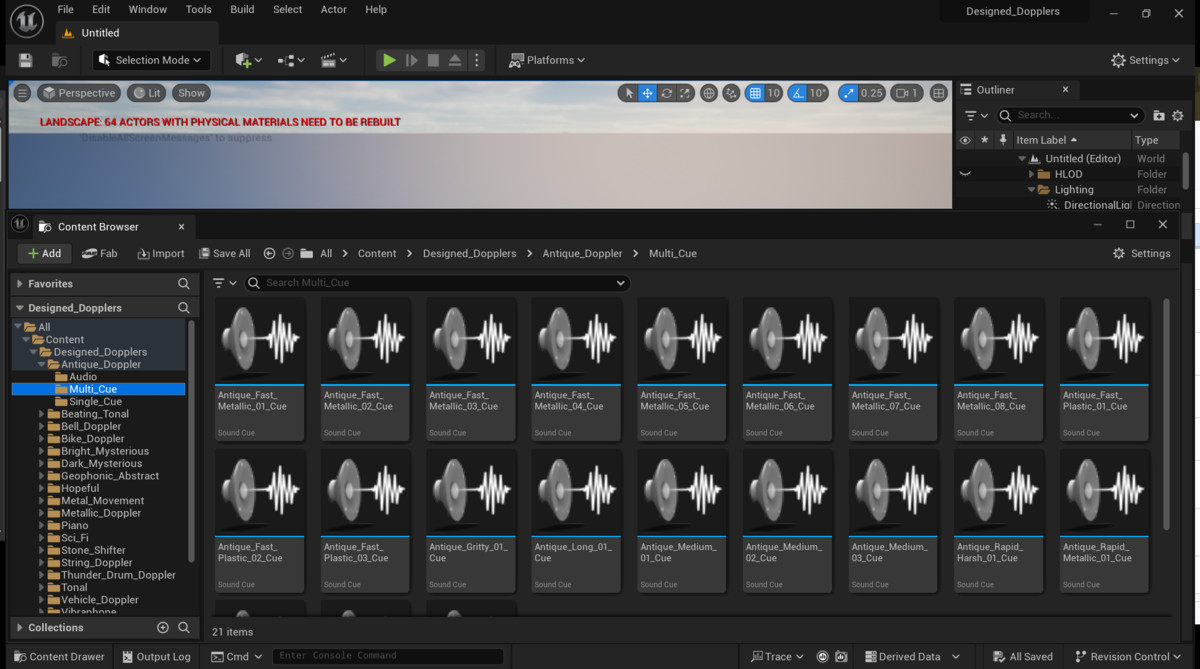
Task: Open the viewport hamburger options menu
Action: pyautogui.click(x=22, y=93)
